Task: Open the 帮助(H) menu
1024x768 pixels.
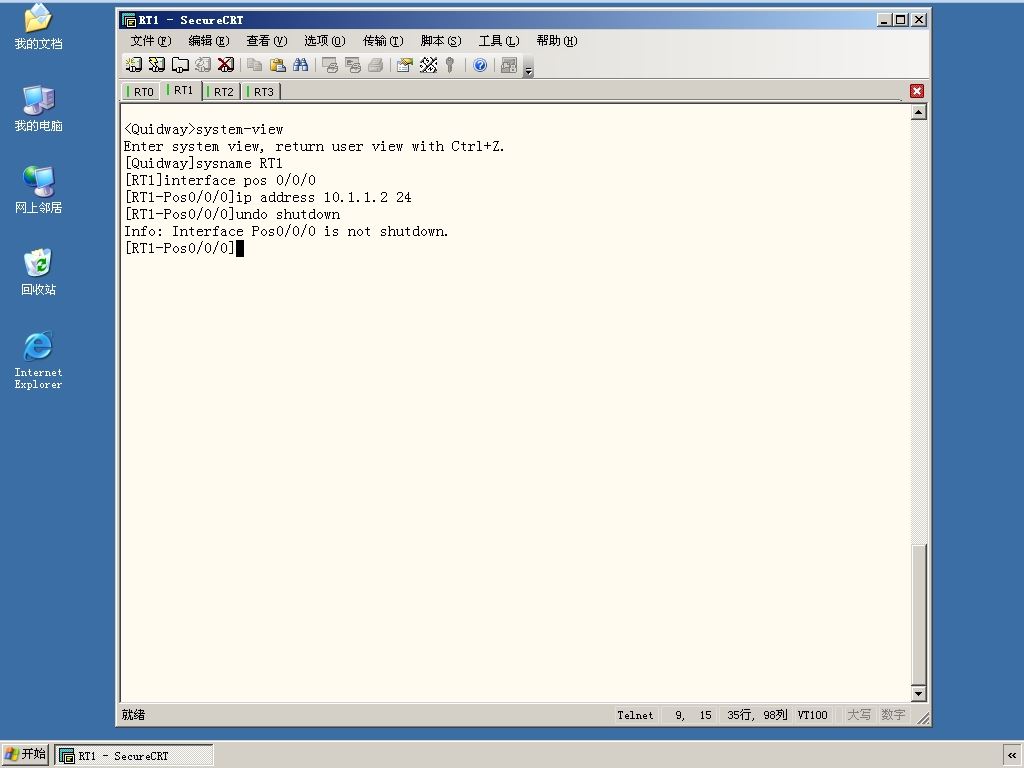Action: (x=557, y=40)
